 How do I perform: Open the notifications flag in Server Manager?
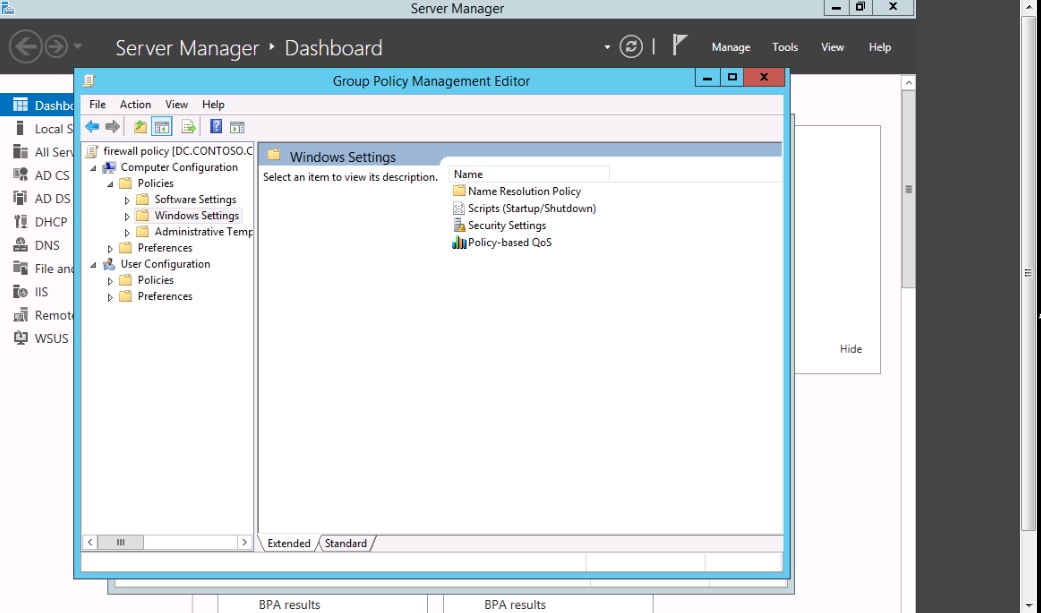pyautogui.click(x=679, y=45)
